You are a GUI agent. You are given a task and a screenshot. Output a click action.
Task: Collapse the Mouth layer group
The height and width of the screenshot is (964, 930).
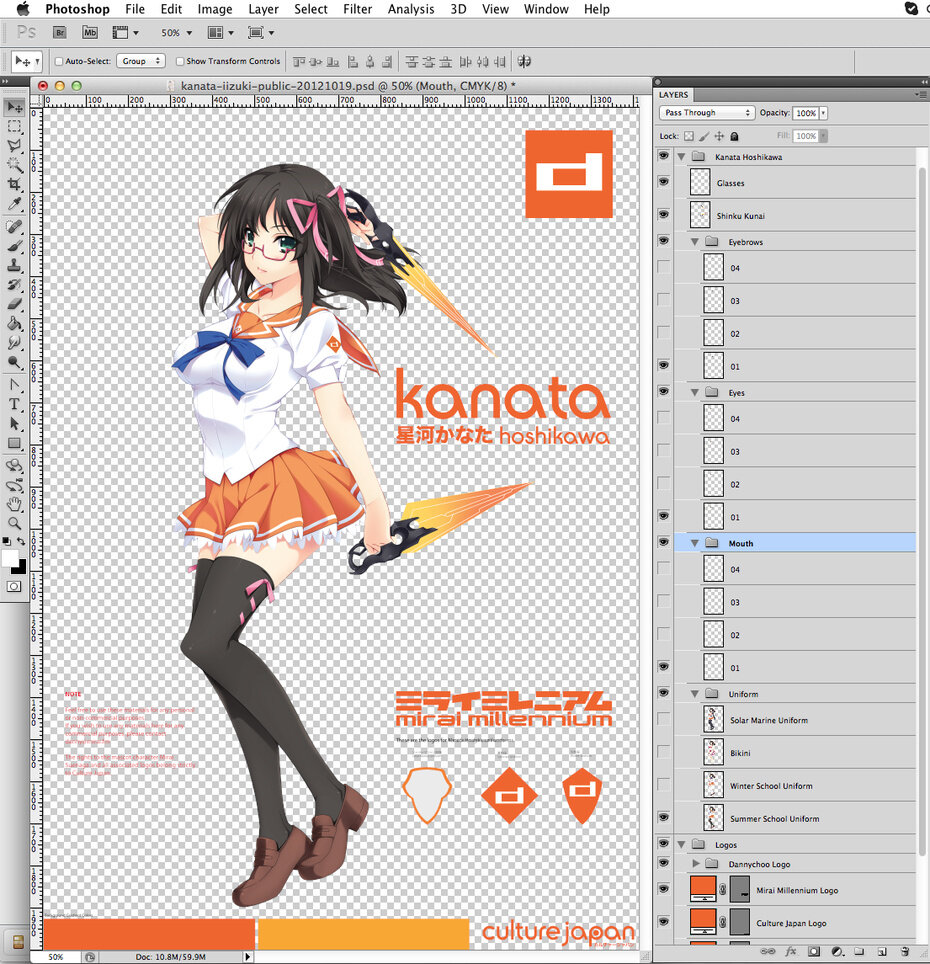pyautogui.click(x=695, y=543)
